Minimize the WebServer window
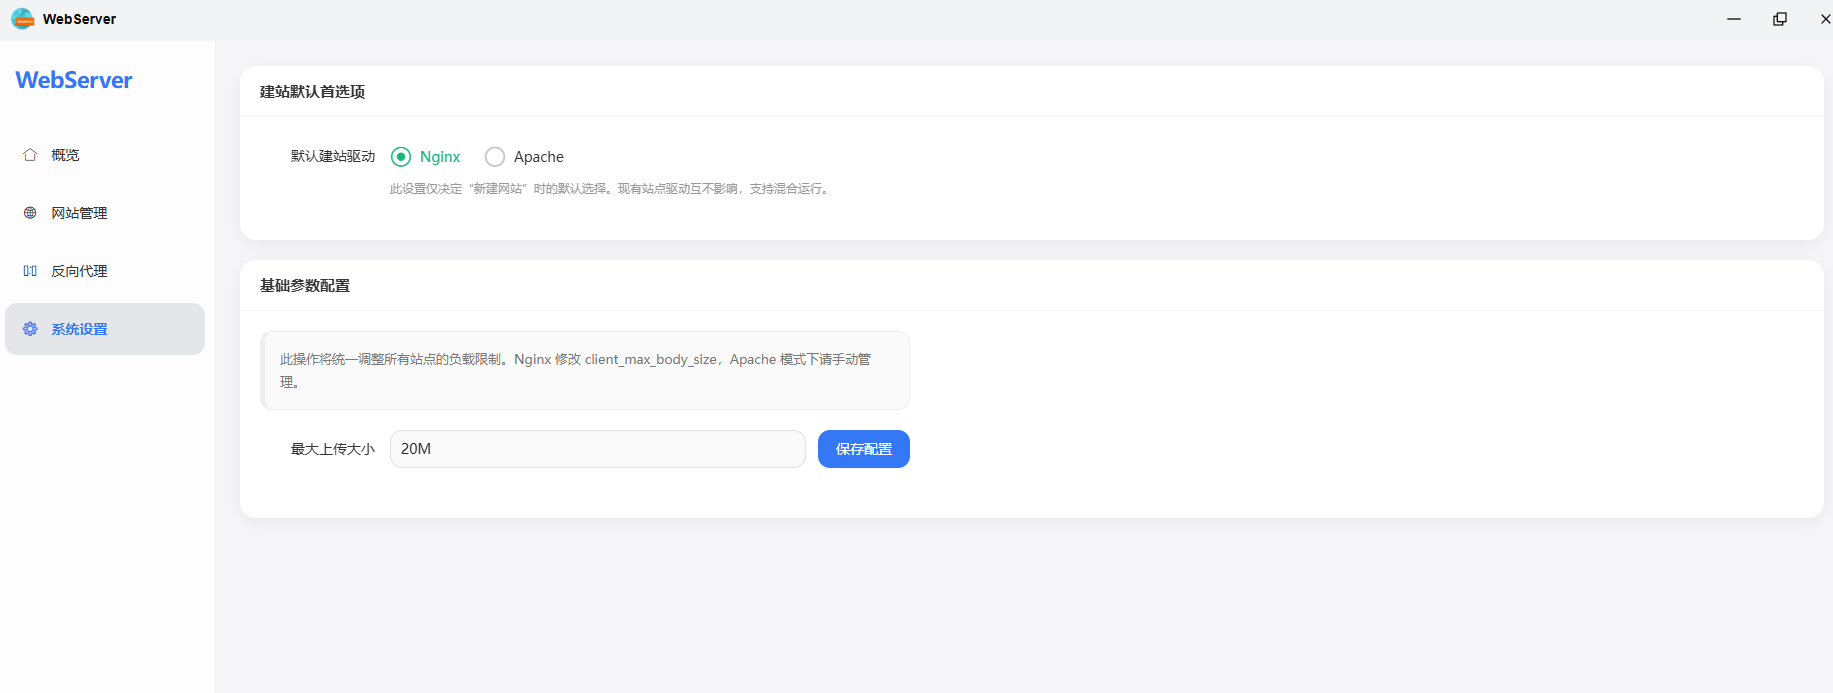The image size is (1833, 693). tap(1734, 19)
